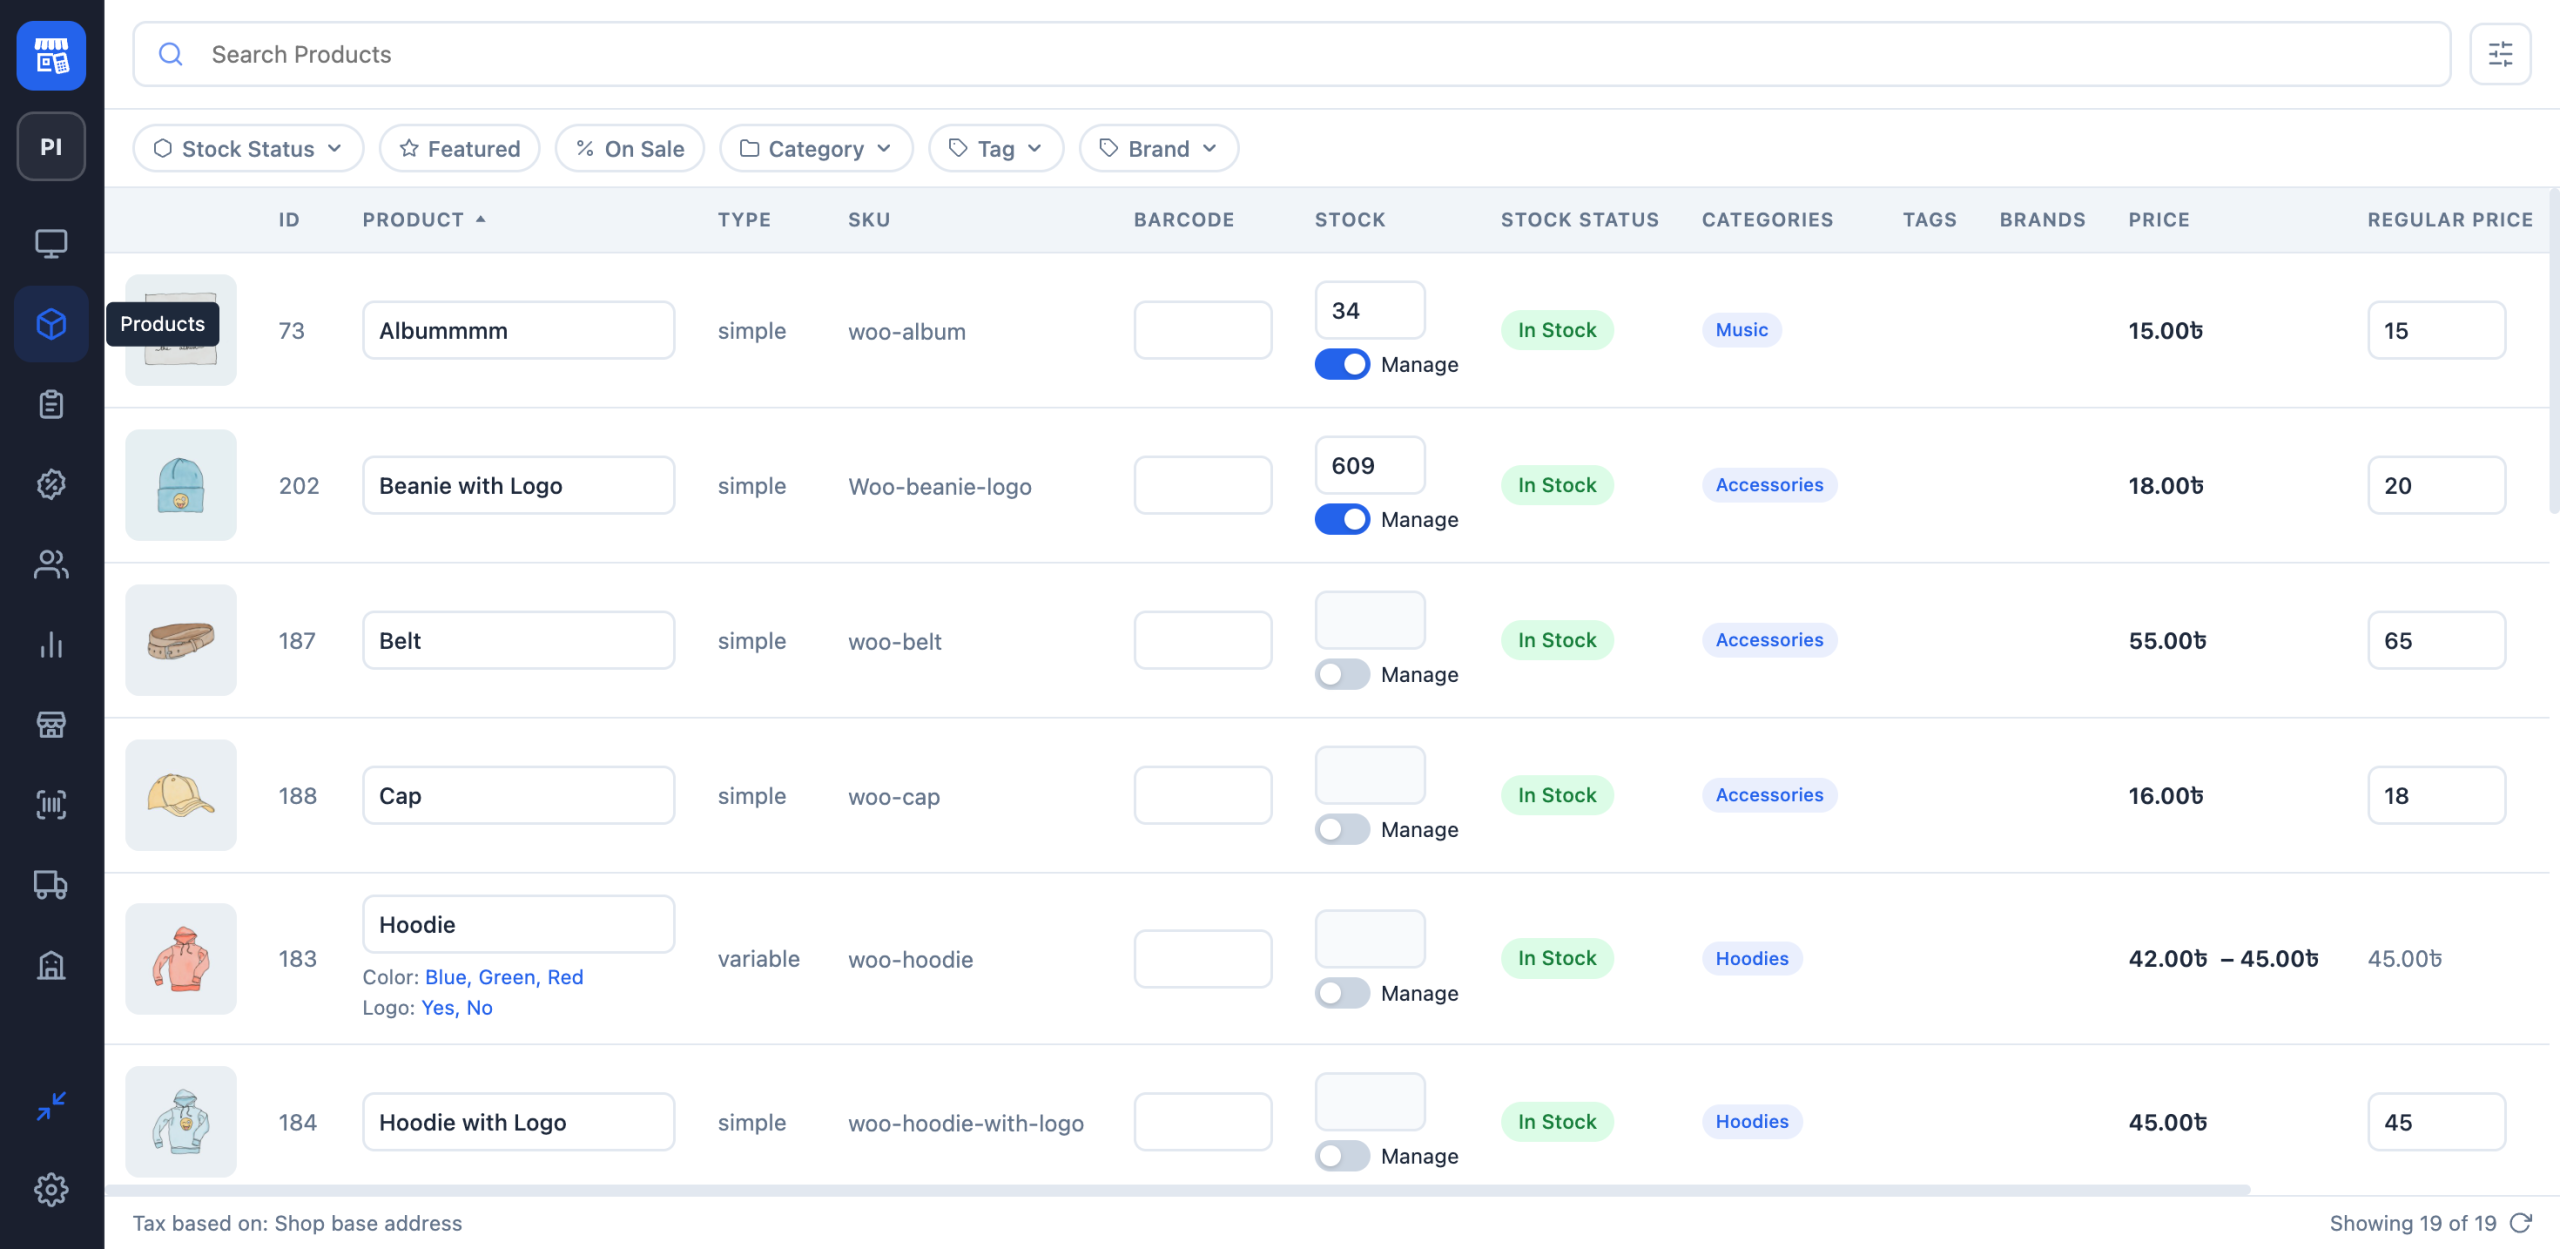Enable Manage stock for Cap
The image size is (2560, 1249).
pos(1342,829)
